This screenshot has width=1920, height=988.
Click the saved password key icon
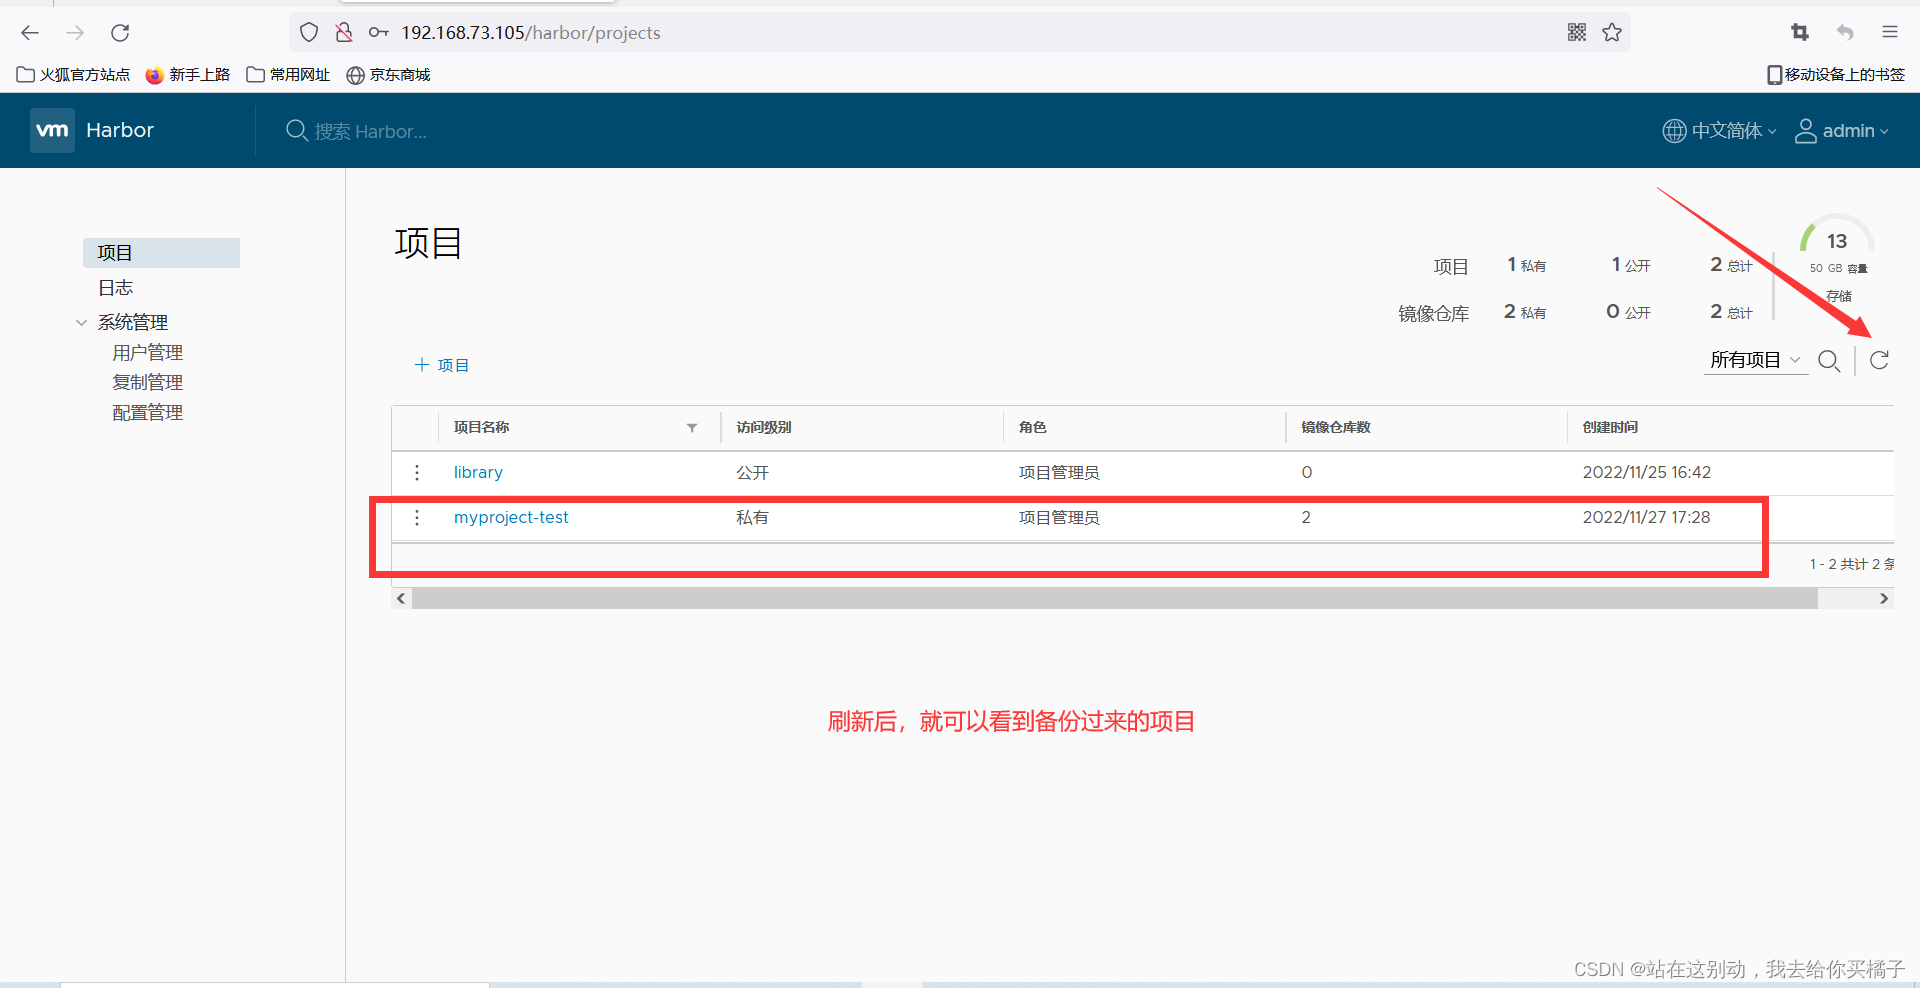coord(378,33)
